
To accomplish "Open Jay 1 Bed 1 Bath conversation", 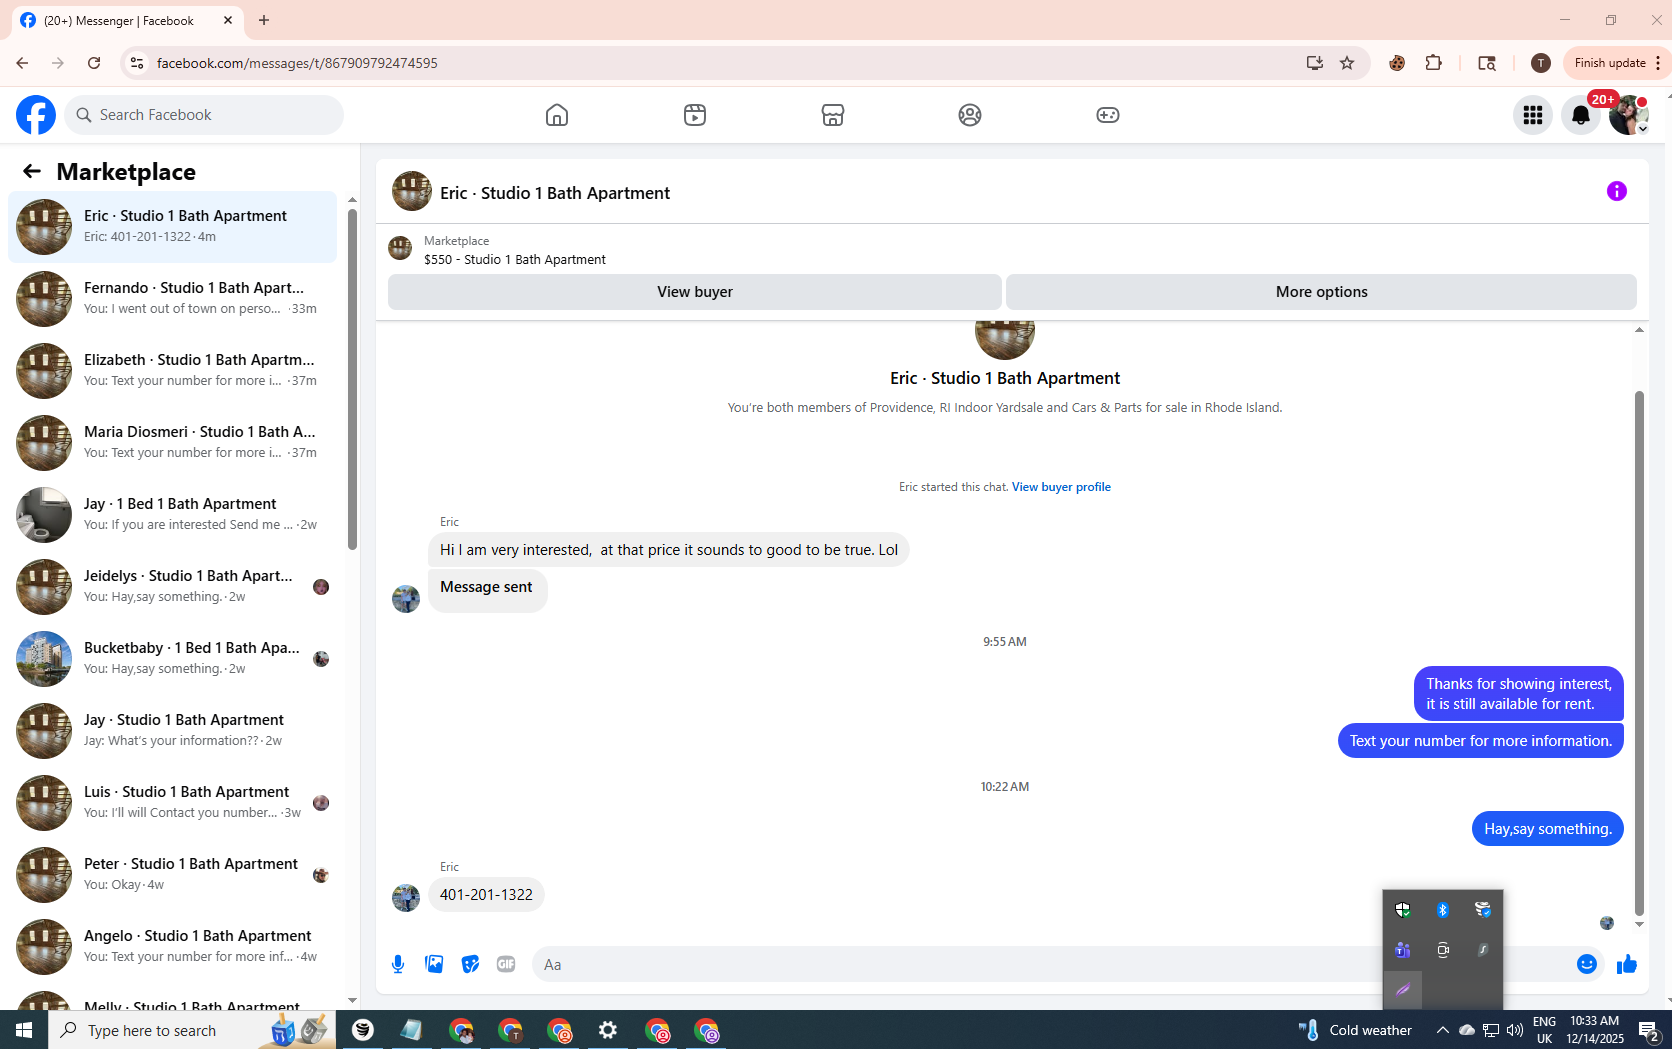I will (173, 515).
